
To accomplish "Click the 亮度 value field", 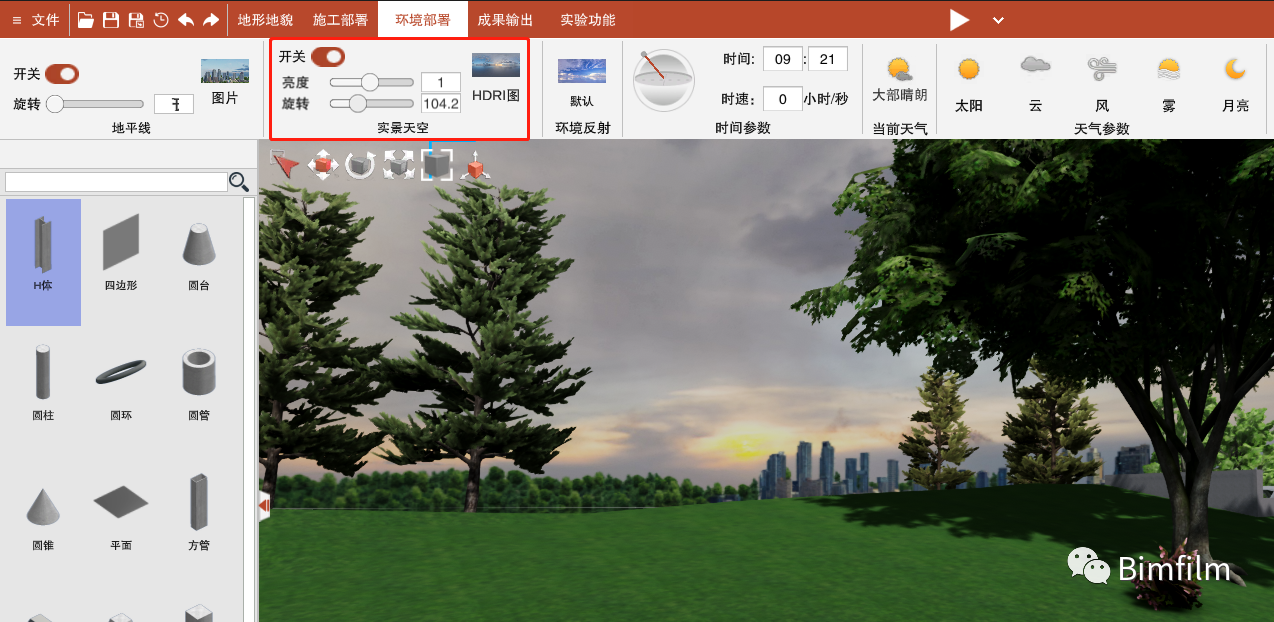I will tap(441, 83).
